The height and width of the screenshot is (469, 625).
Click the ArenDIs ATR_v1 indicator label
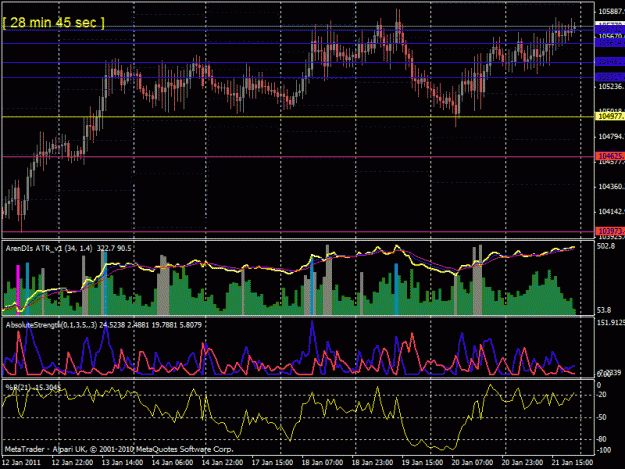point(68,248)
